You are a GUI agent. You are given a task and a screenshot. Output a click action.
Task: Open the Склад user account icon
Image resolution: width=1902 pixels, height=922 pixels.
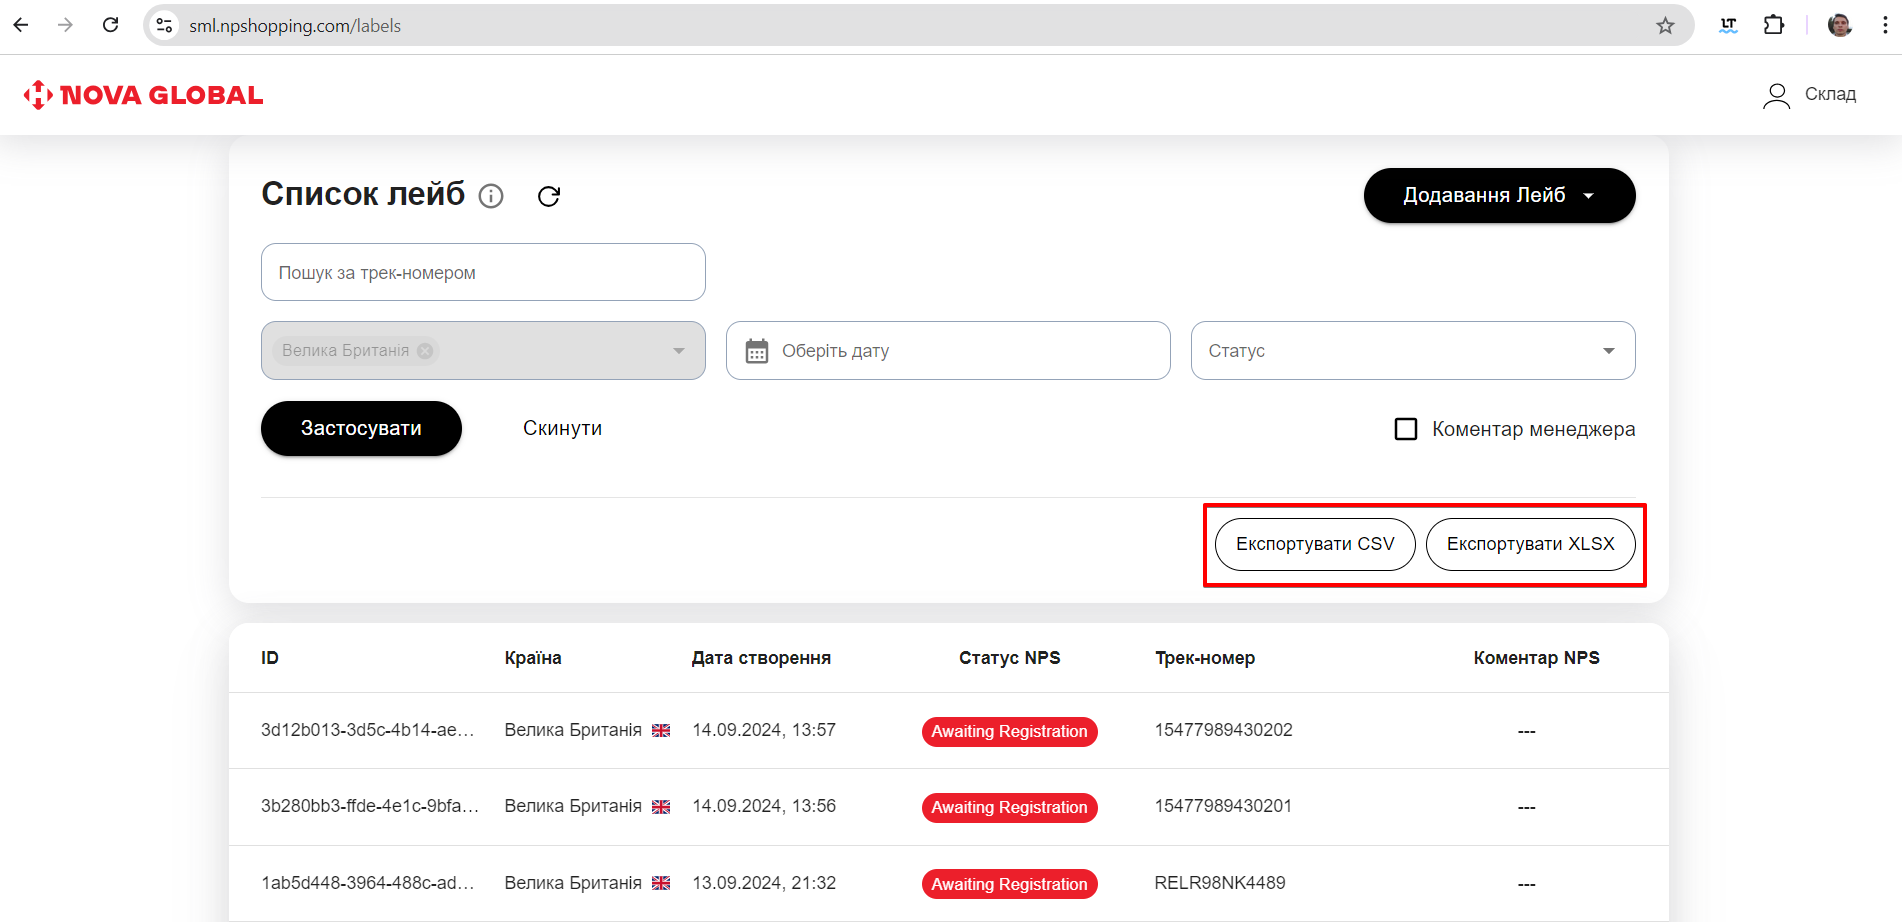coord(1776,95)
